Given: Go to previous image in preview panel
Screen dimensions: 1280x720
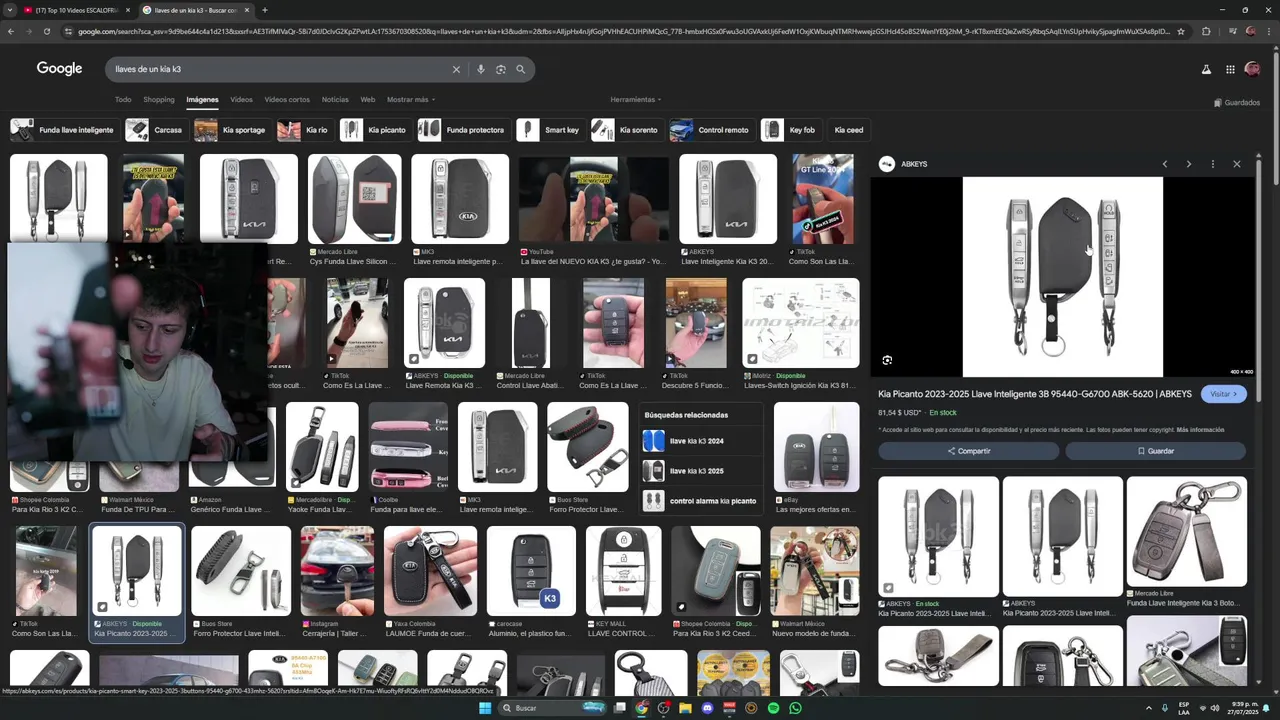Looking at the screenshot, I should (x=1164, y=164).
